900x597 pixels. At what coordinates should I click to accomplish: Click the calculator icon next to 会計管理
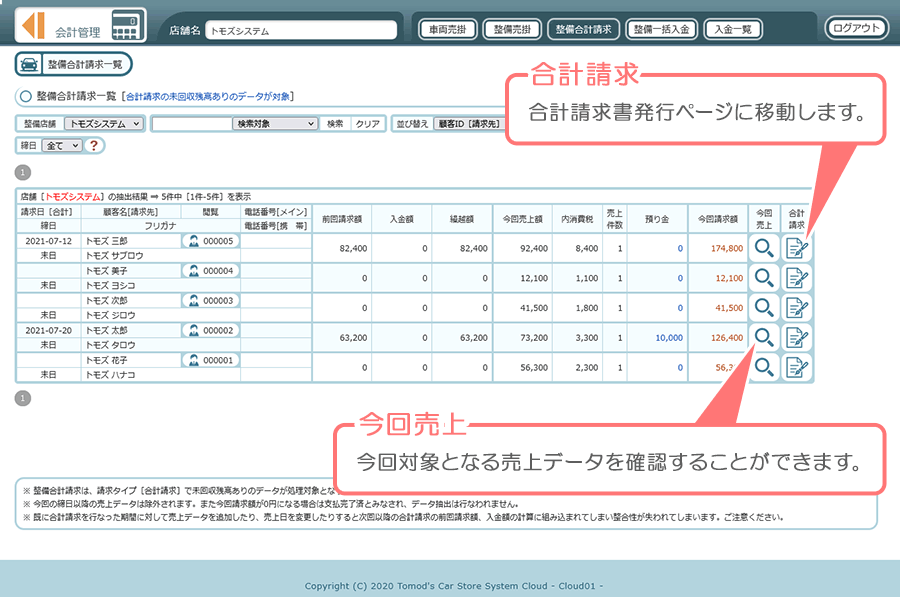coord(127,26)
